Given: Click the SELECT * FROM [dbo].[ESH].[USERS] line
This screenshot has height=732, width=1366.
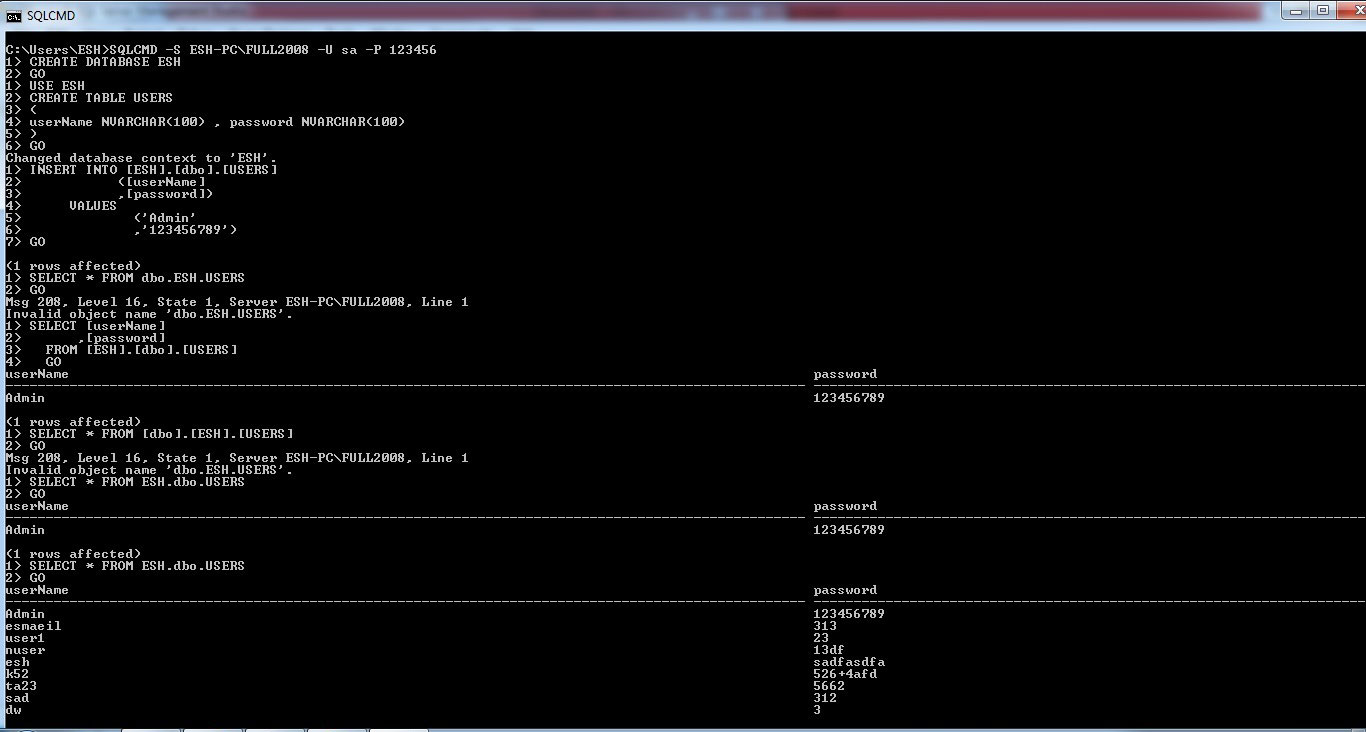Looking at the screenshot, I should pos(160,434).
